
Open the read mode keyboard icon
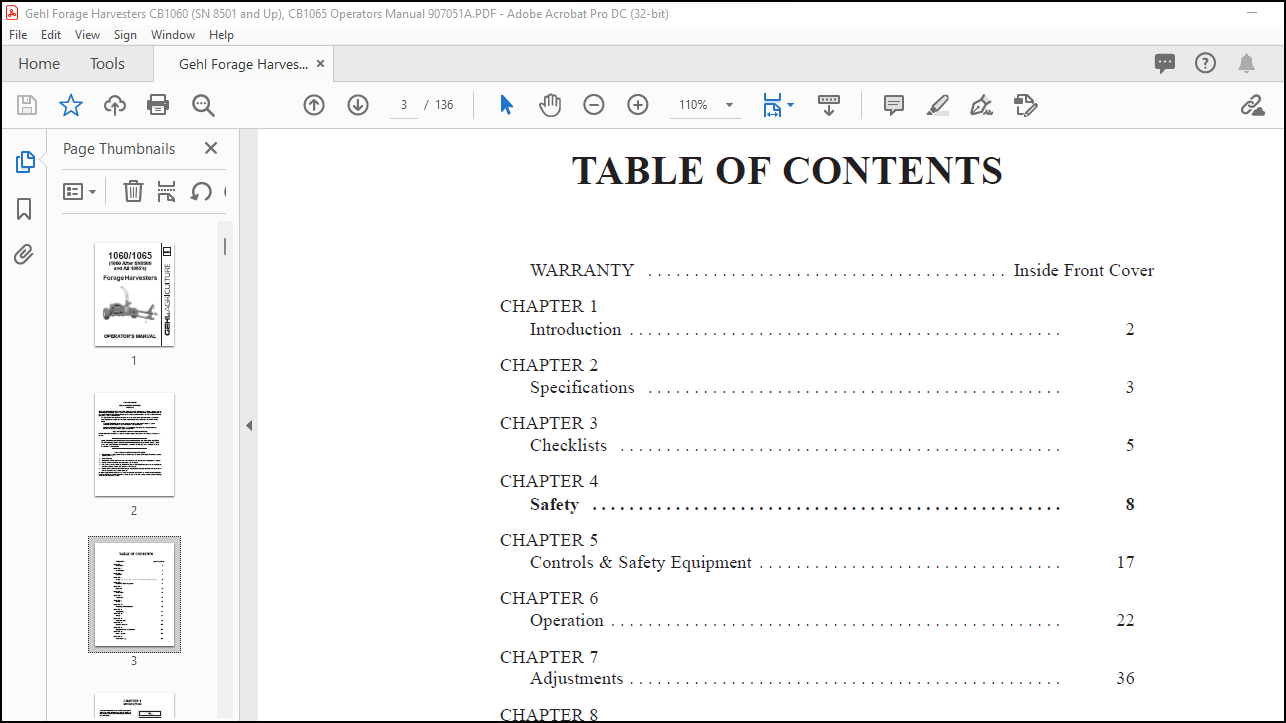point(829,105)
